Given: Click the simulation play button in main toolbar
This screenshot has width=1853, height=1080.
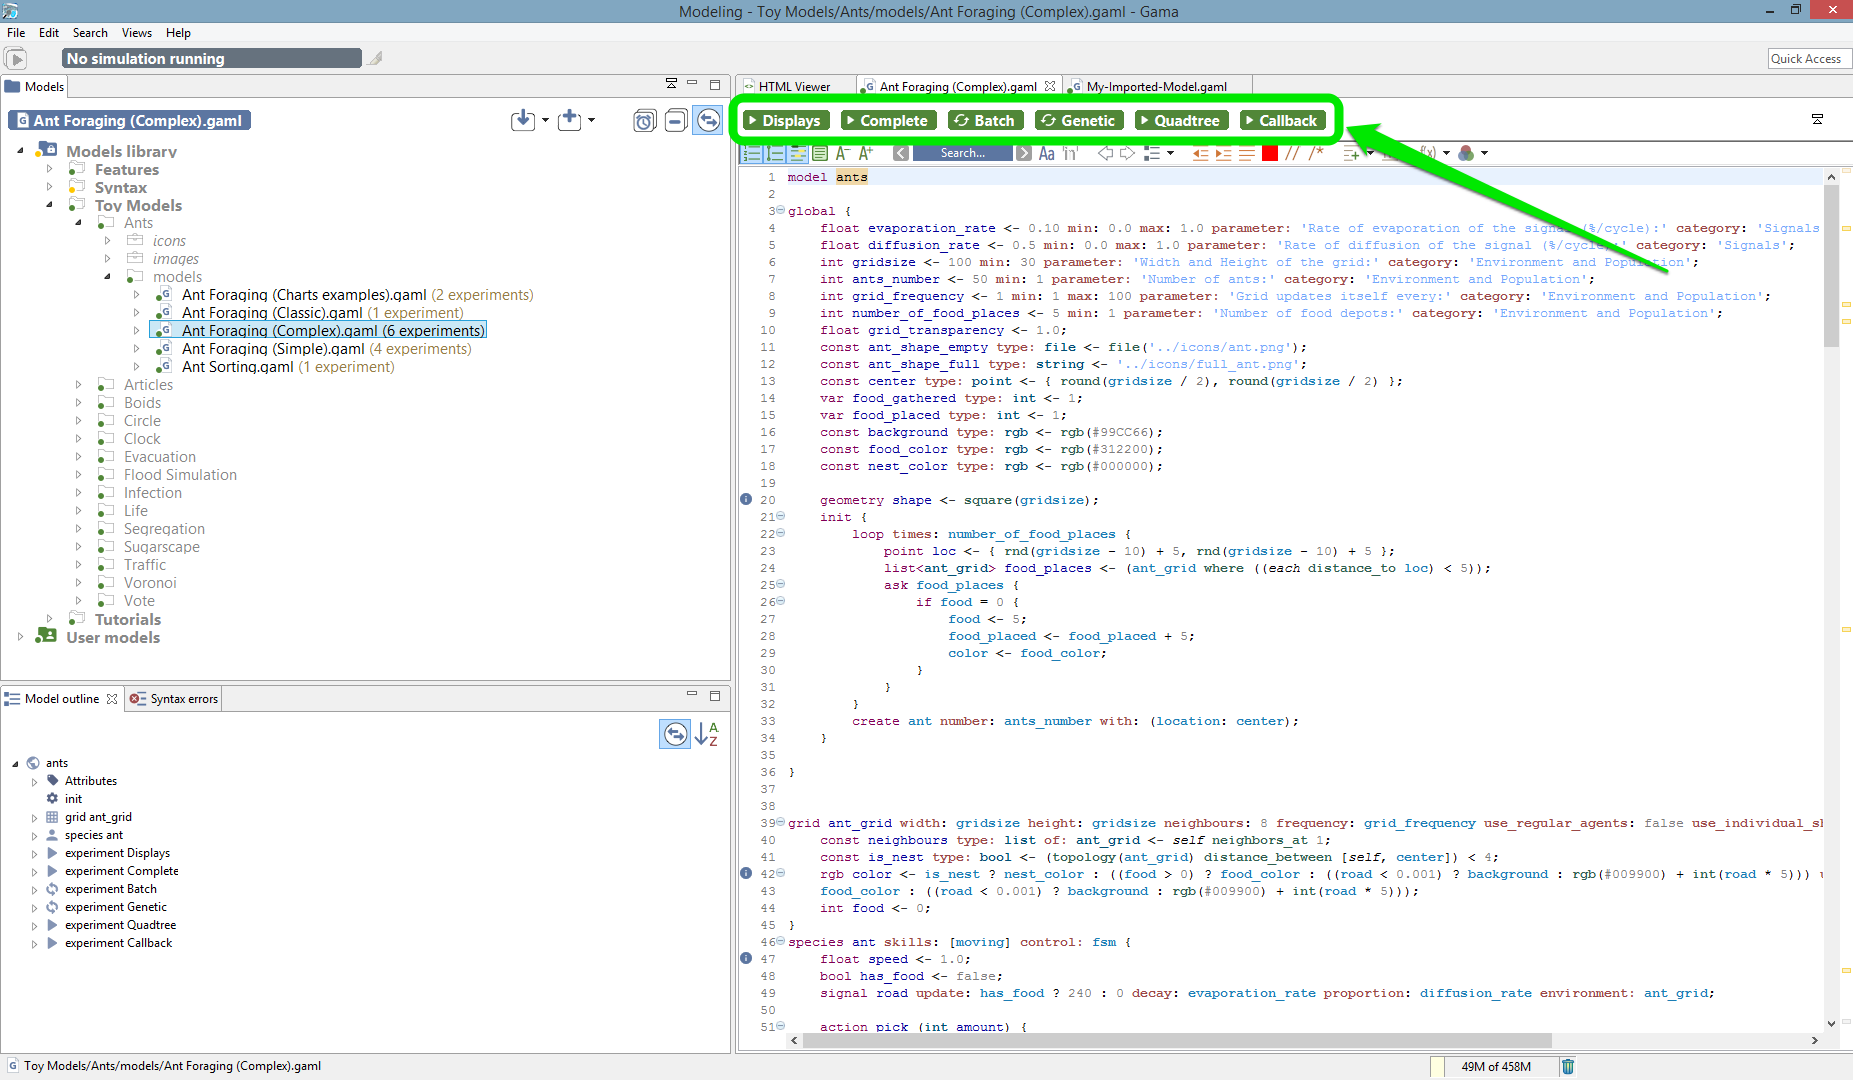Looking at the screenshot, I should [15, 59].
